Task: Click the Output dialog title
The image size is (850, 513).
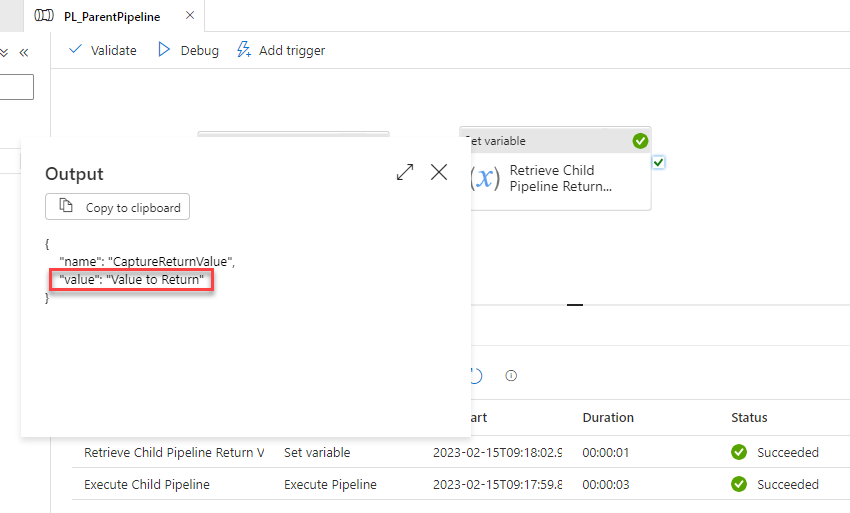Action: pyautogui.click(x=74, y=174)
